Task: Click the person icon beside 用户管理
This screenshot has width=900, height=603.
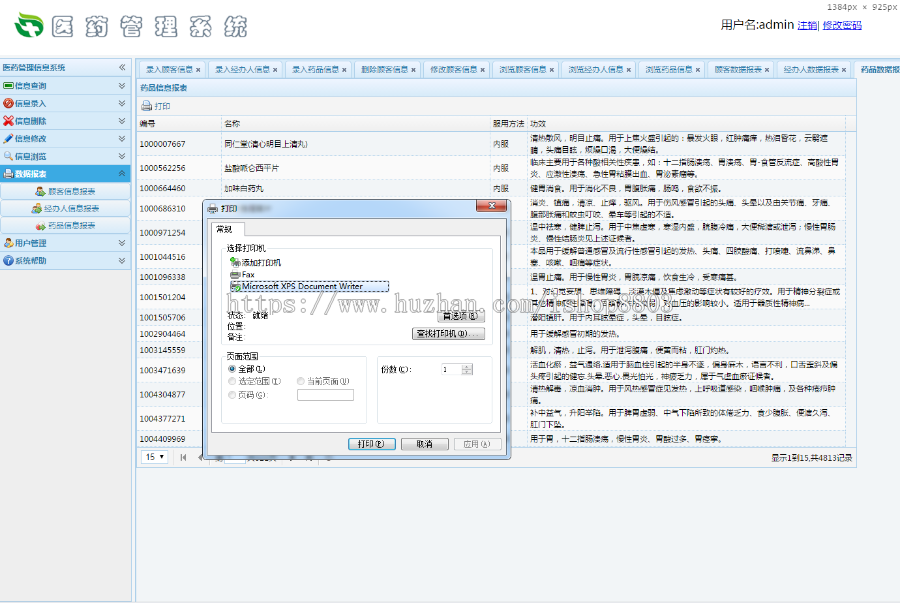Action: click(x=8, y=242)
